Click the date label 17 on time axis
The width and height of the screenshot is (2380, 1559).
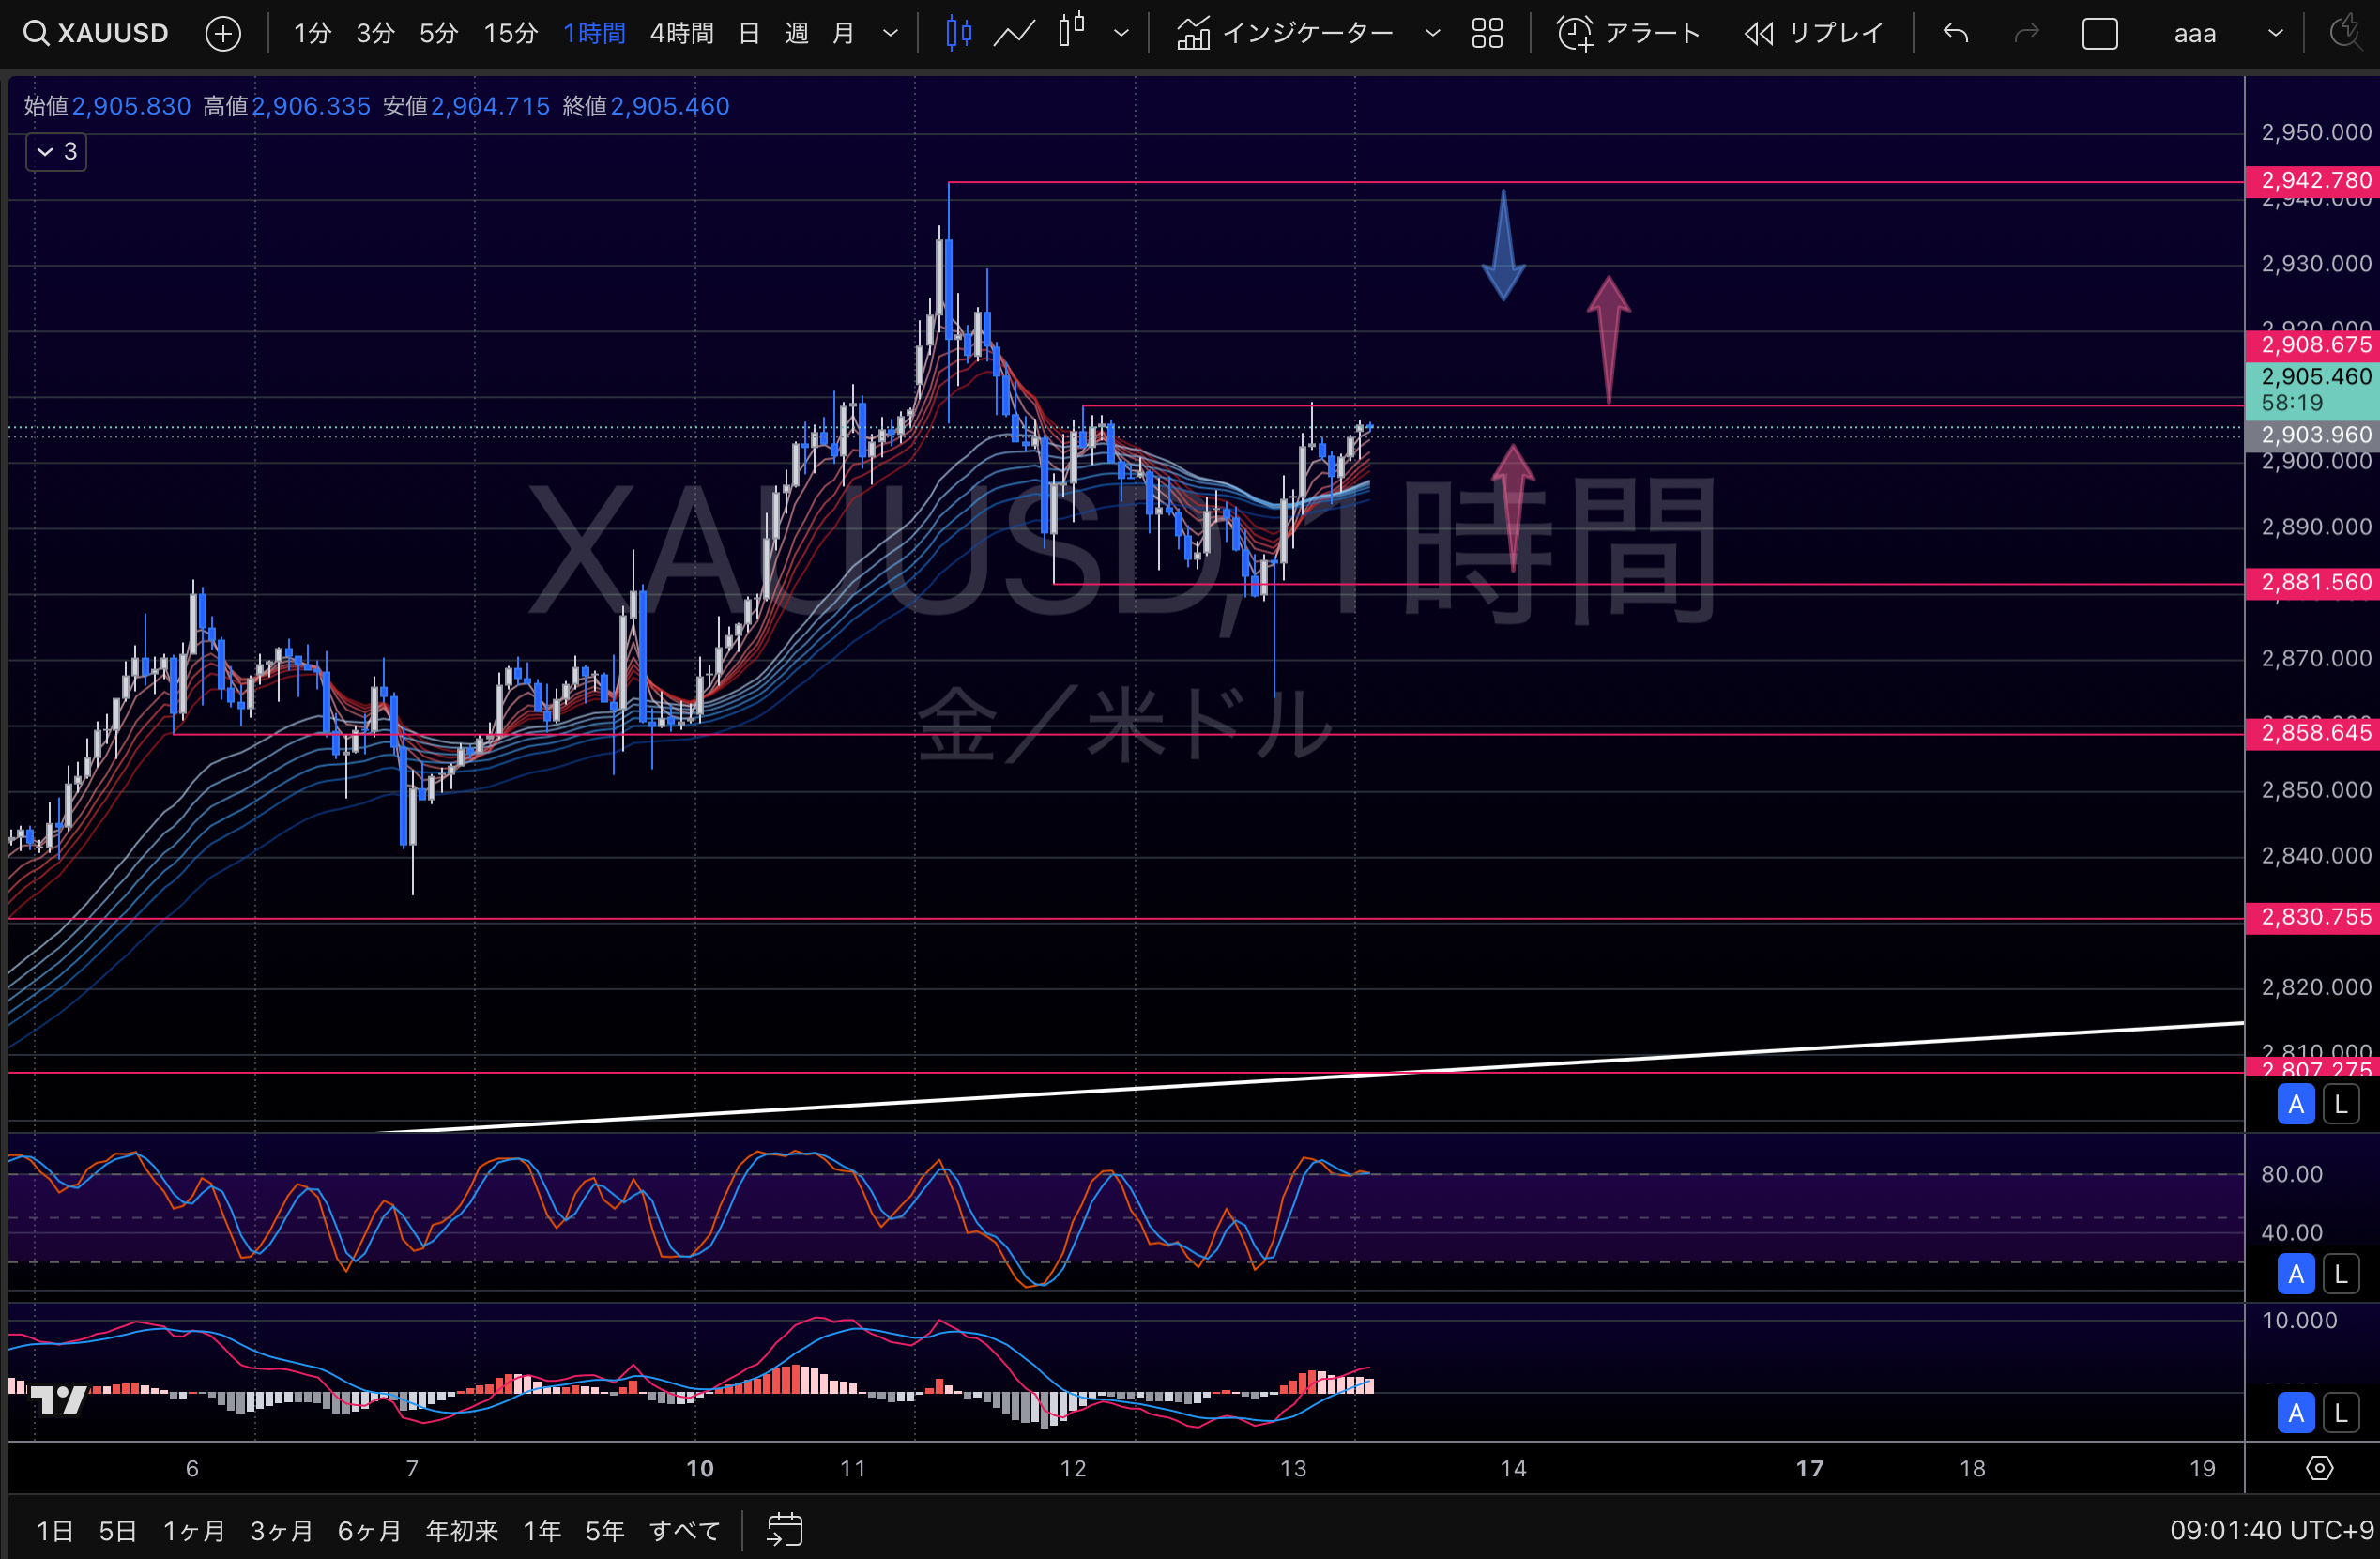1810,1468
